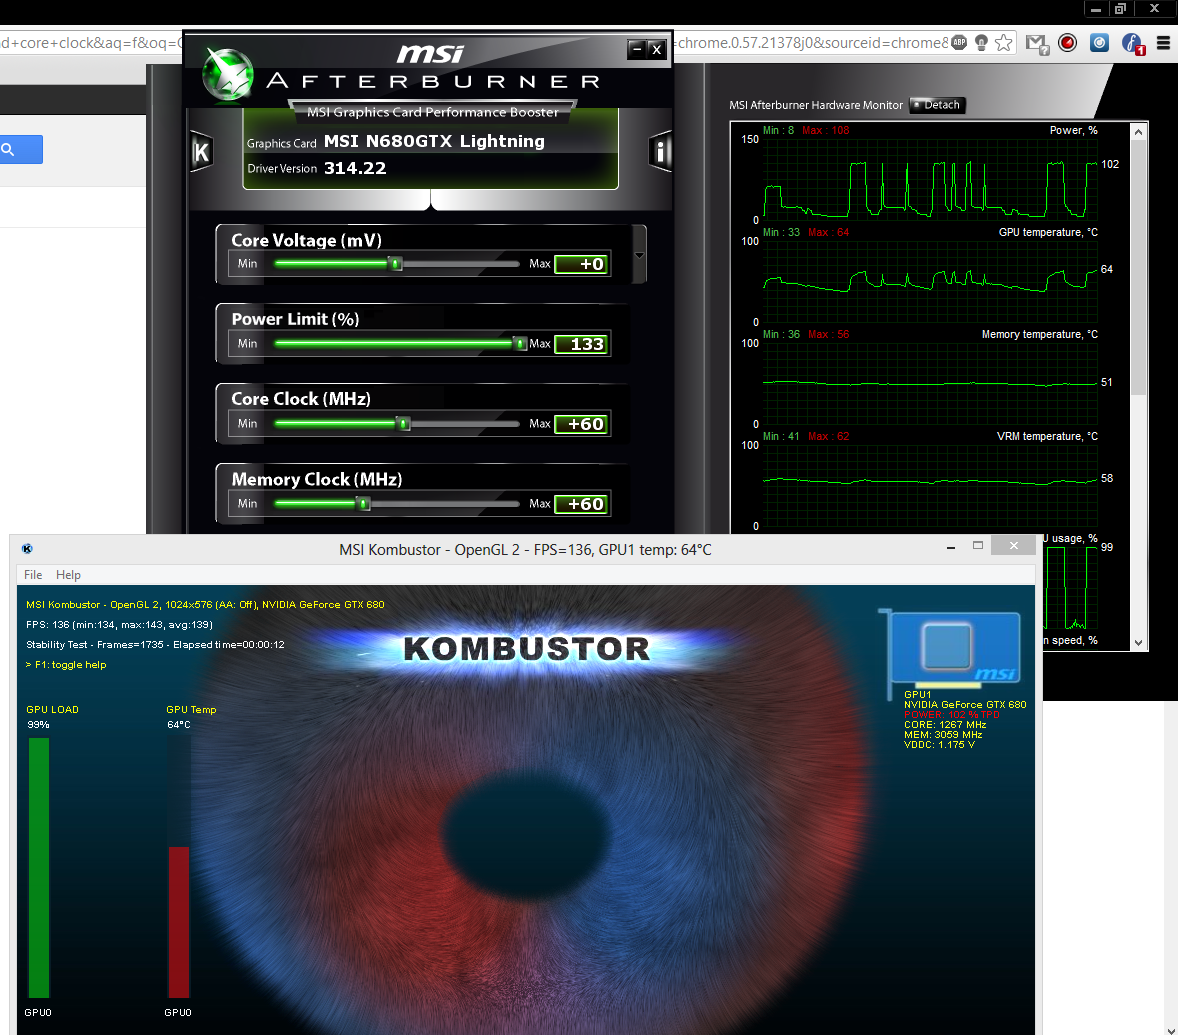The image size is (1178, 1035).
Task: Detach the Hardware Monitor panel
Action: click(937, 105)
